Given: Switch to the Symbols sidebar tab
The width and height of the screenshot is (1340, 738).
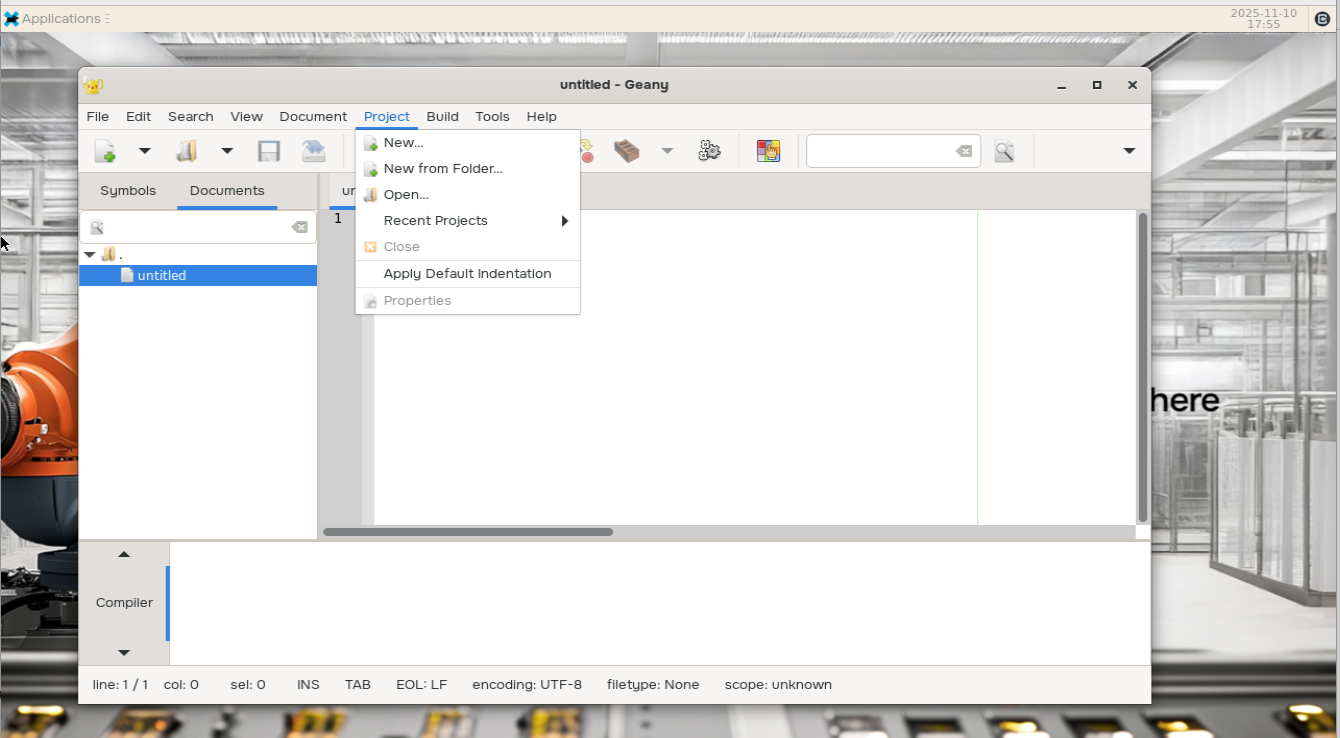Looking at the screenshot, I should [x=128, y=191].
